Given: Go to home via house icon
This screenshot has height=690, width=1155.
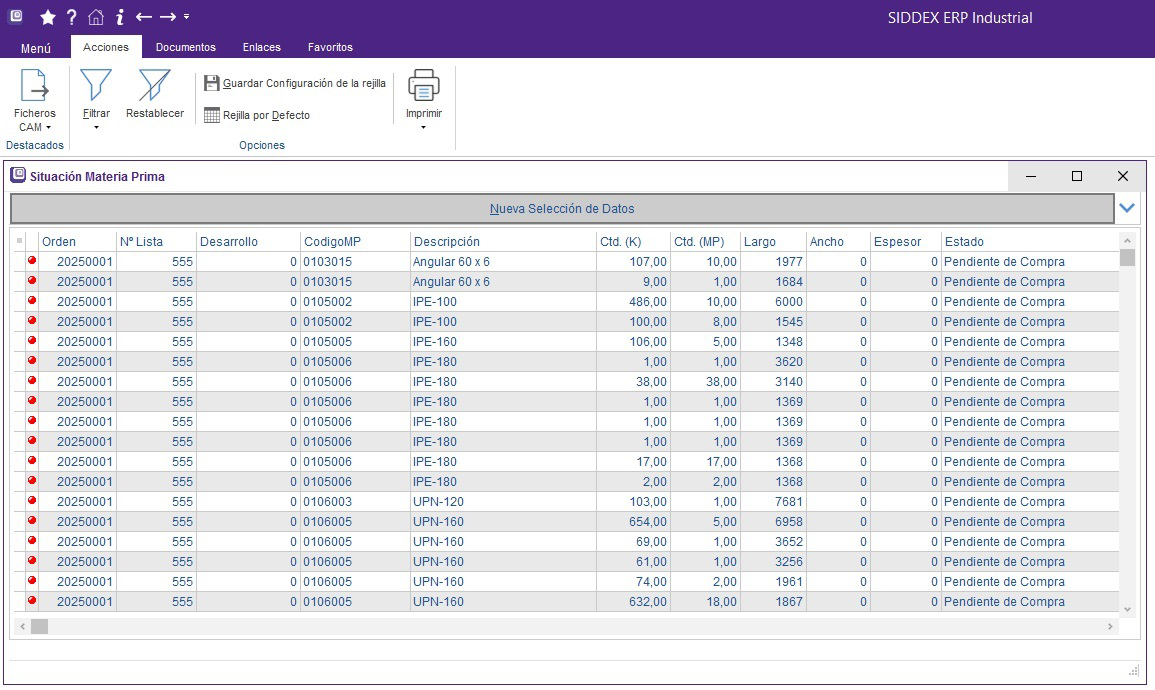Looking at the screenshot, I should (x=96, y=17).
